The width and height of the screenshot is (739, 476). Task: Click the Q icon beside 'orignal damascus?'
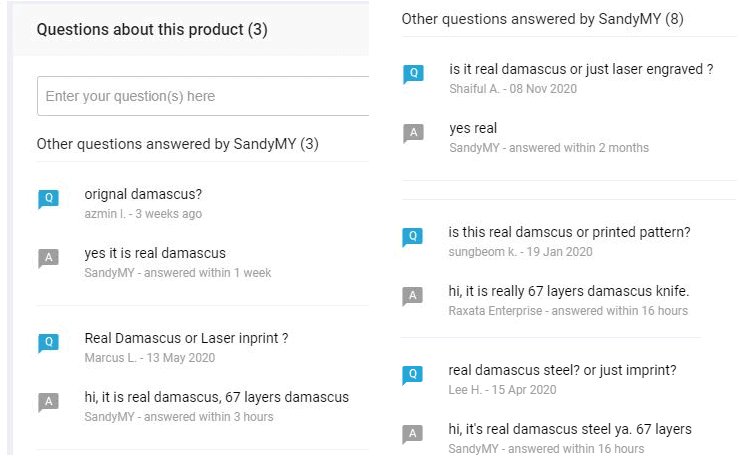click(x=49, y=198)
